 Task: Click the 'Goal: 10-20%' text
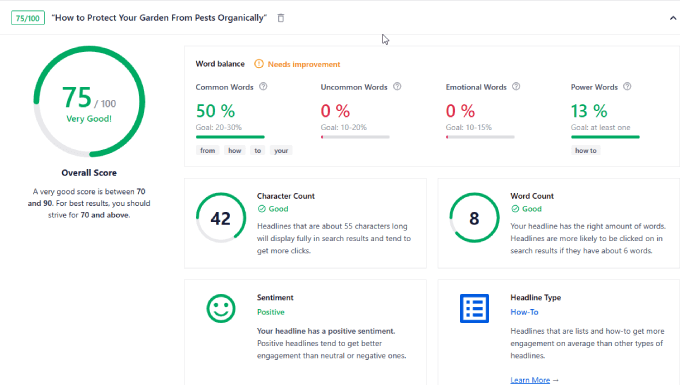click(343, 127)
